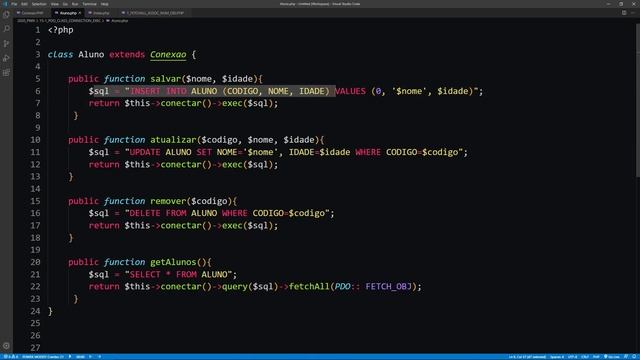Click the split editor icon
Viewport: 640px width, 360px height.
[624, 13]
